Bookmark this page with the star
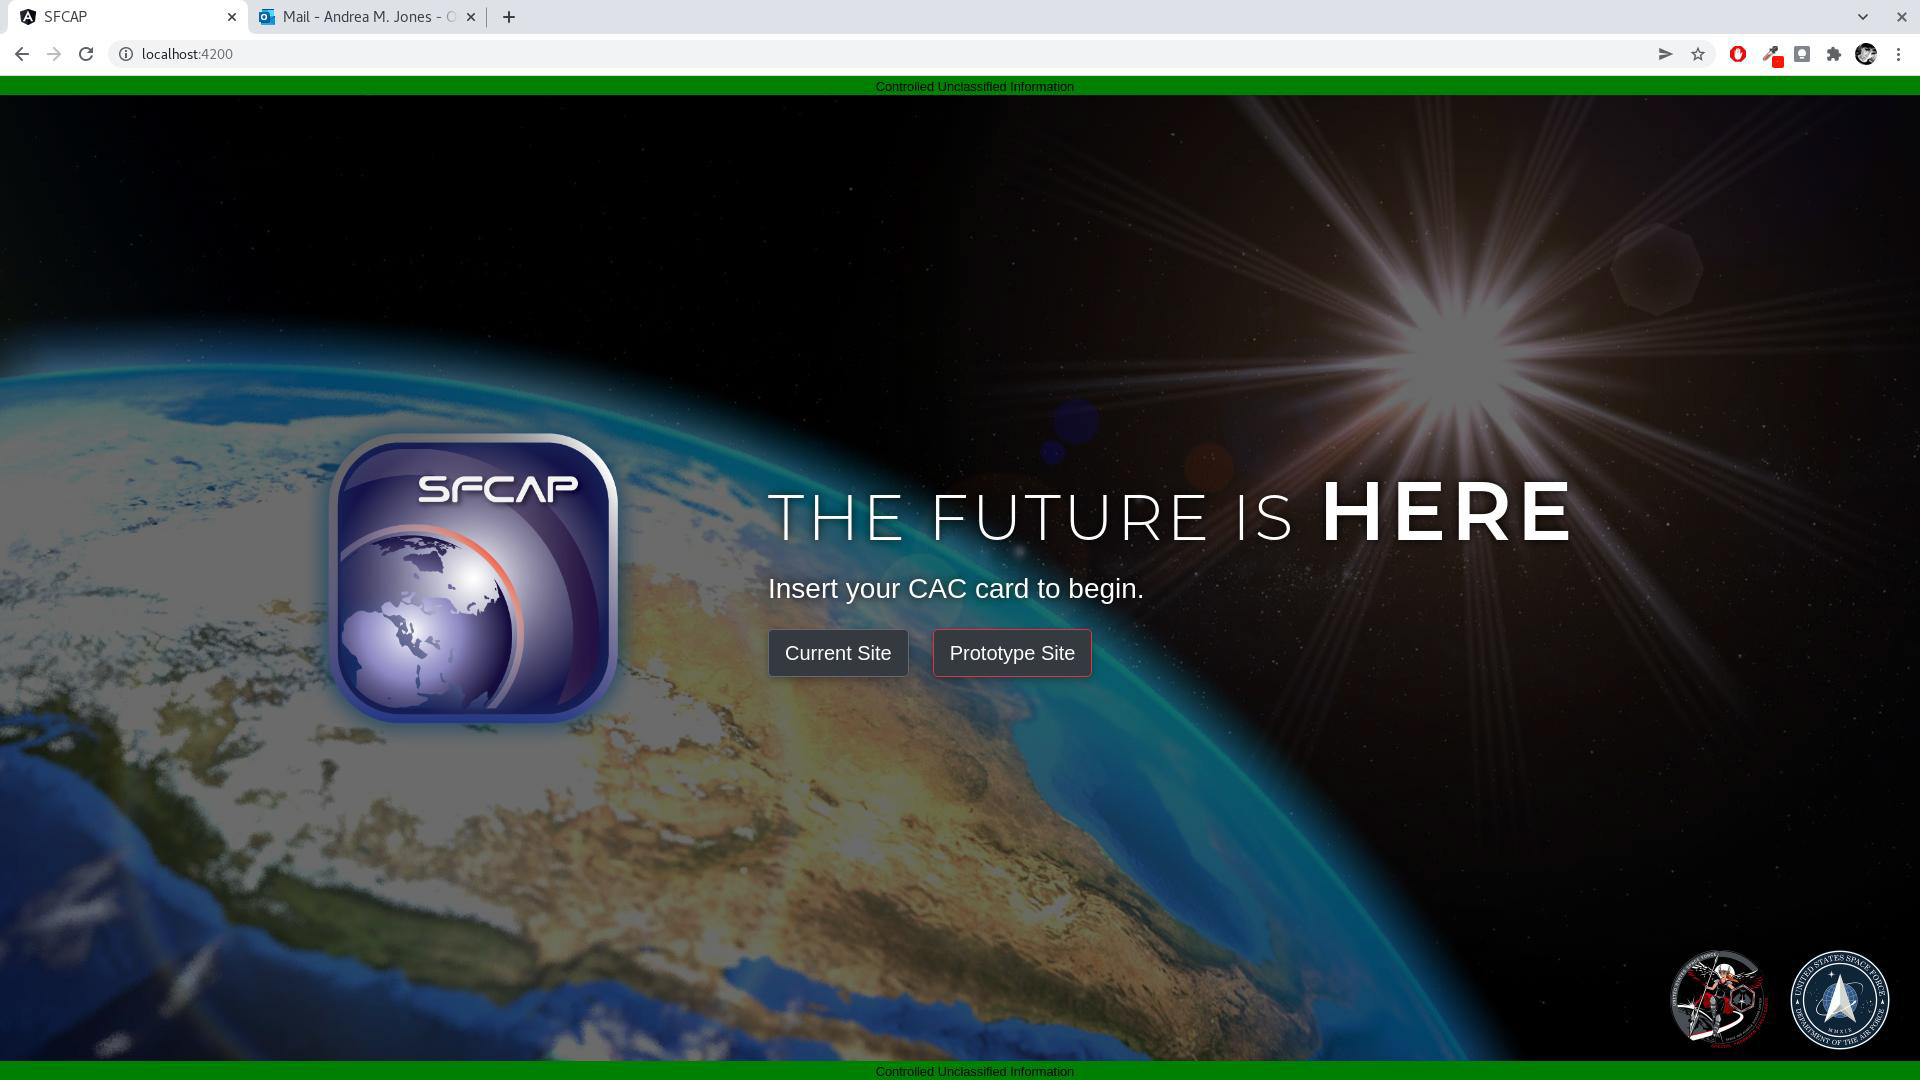Viewport: 1920px width, 1080px height. pyautogui.click(x=1697, y=54)
